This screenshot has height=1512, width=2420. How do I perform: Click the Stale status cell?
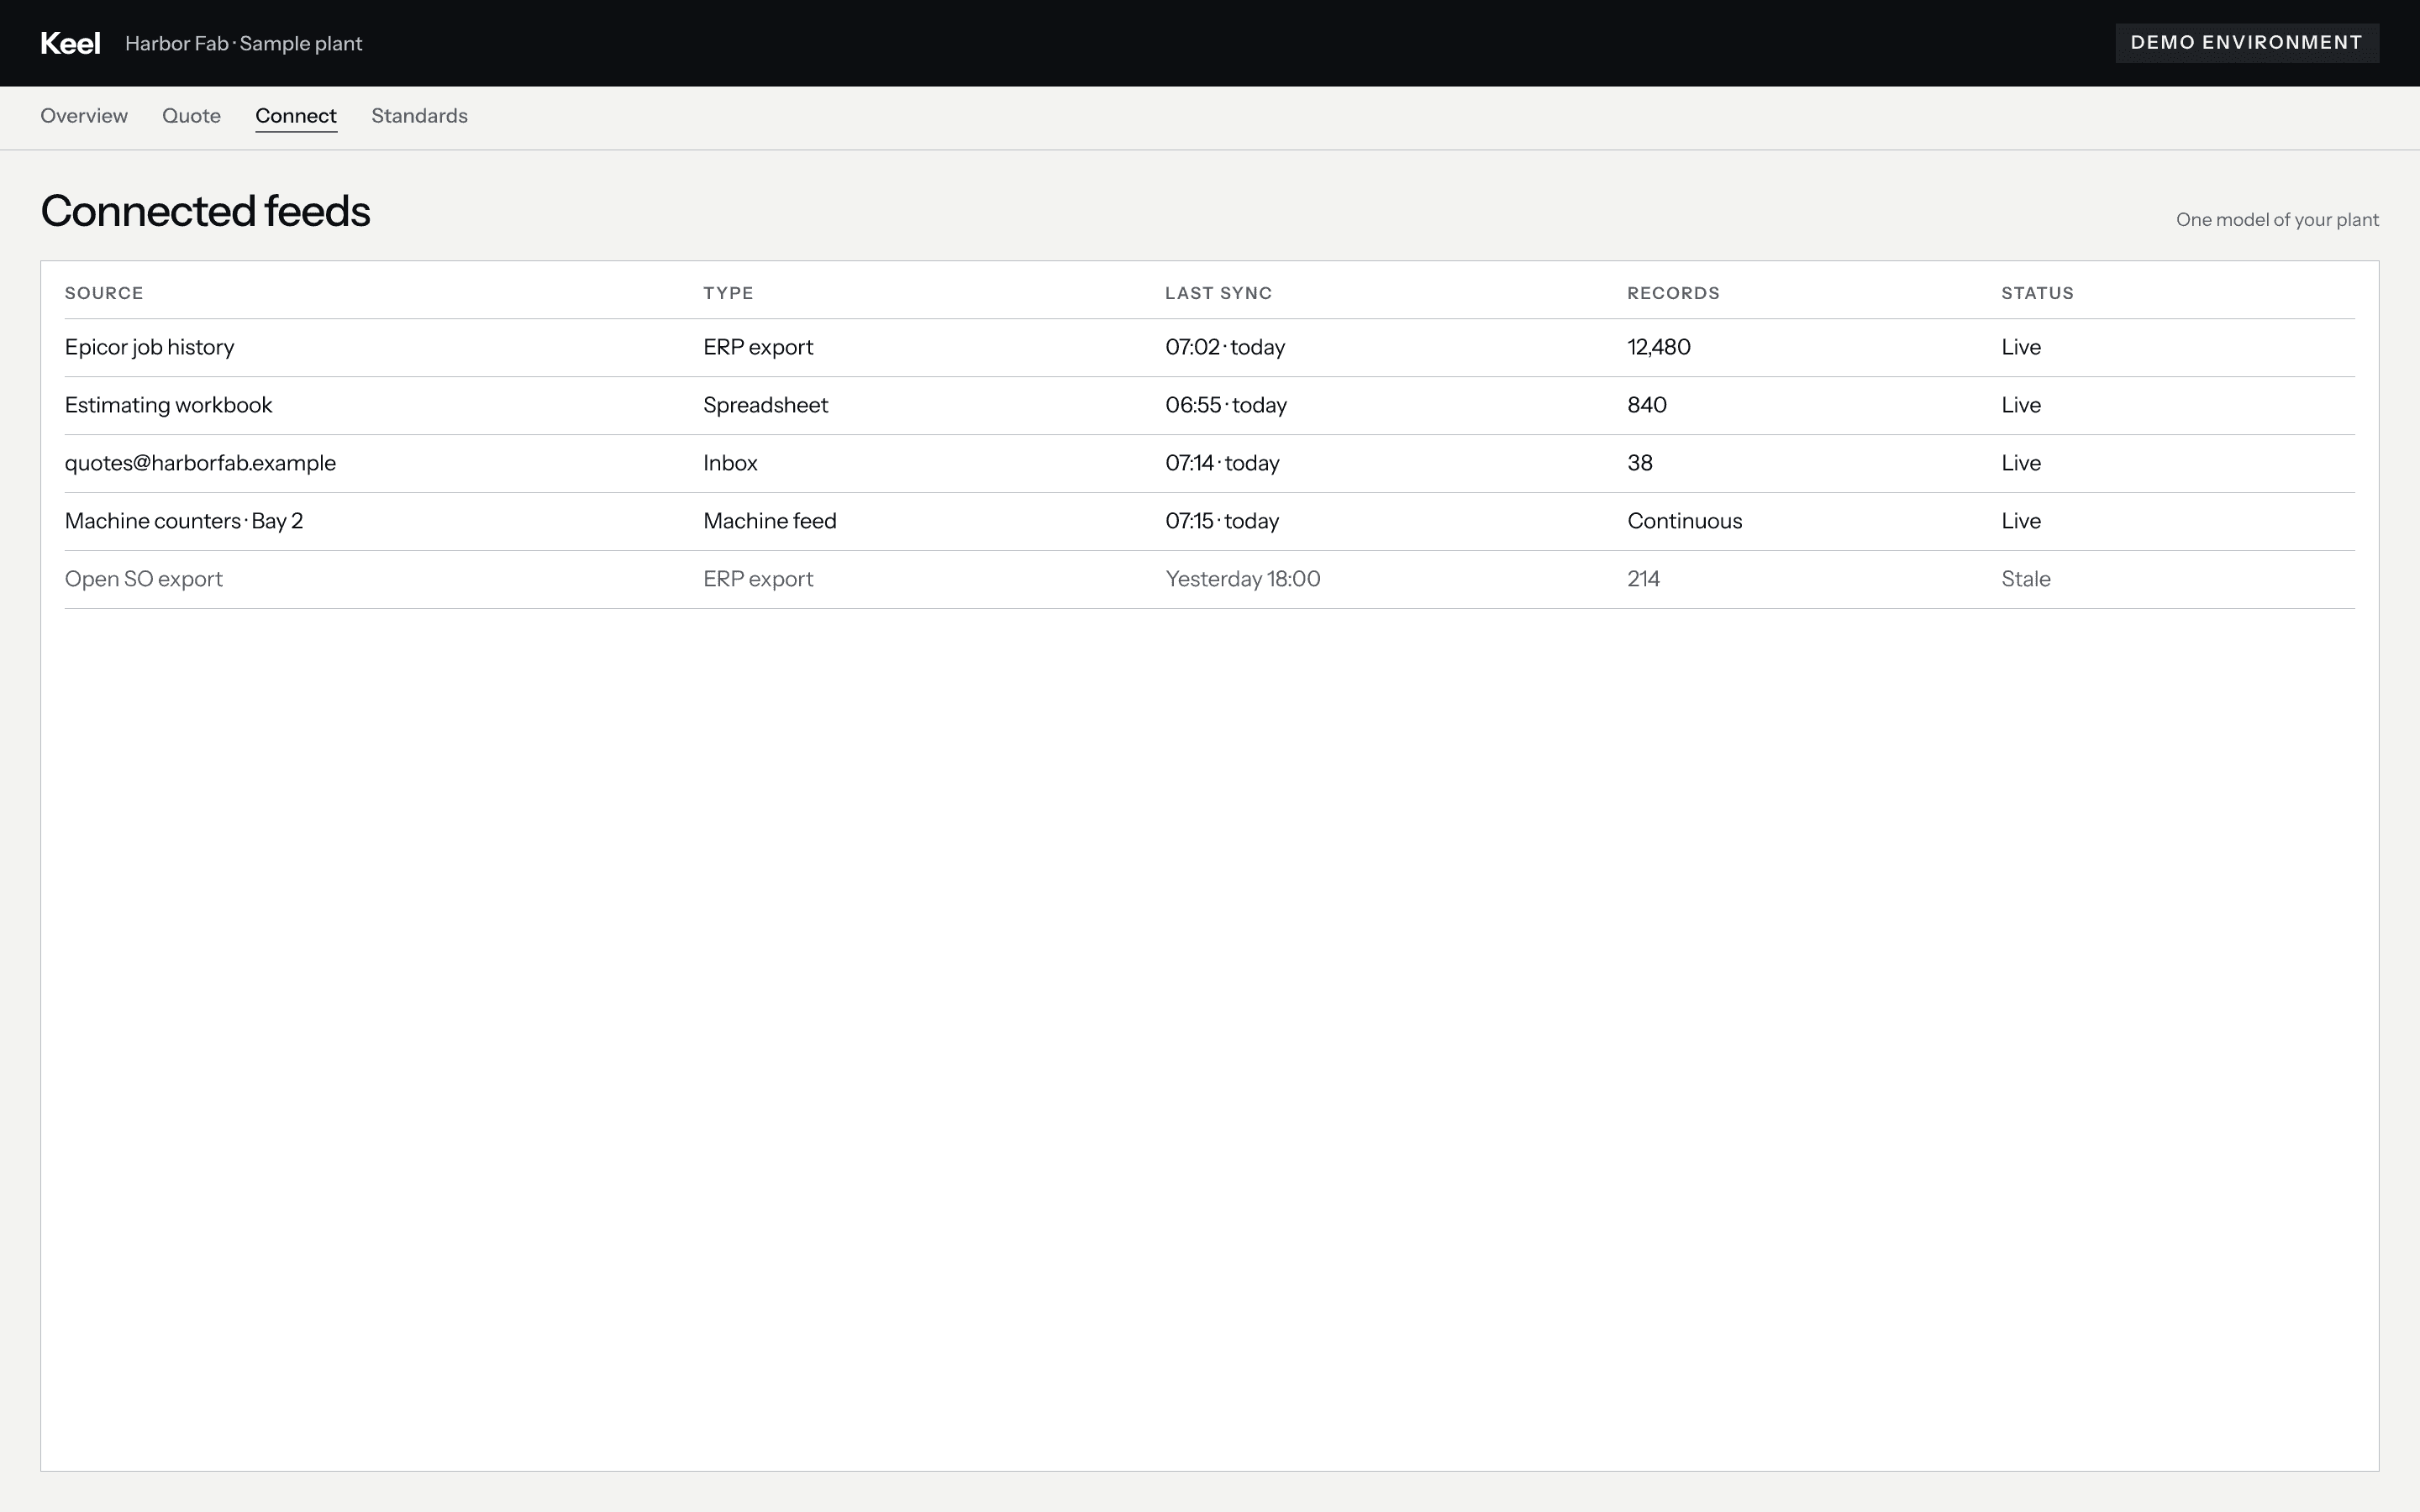tap(2026, 579)
